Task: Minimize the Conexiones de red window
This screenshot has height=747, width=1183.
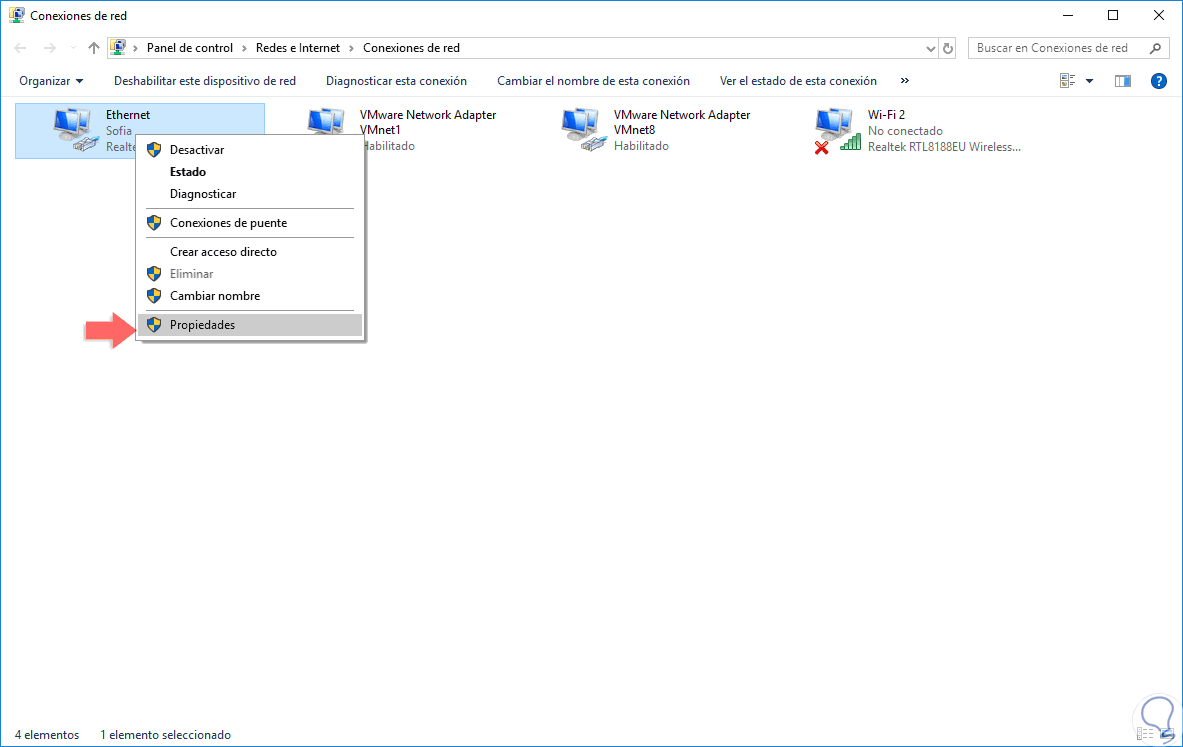Action: point(1068,15)
